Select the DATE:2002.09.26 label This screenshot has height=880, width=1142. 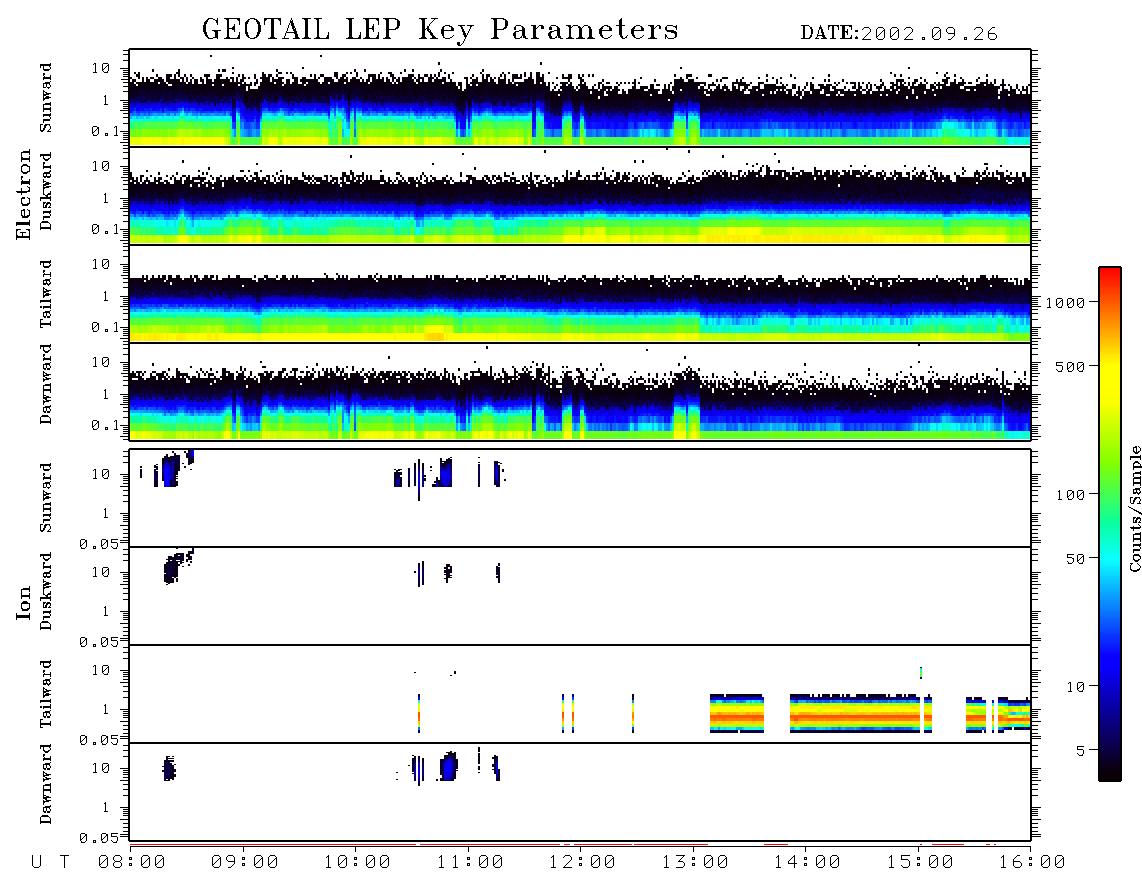click(899, 34)
